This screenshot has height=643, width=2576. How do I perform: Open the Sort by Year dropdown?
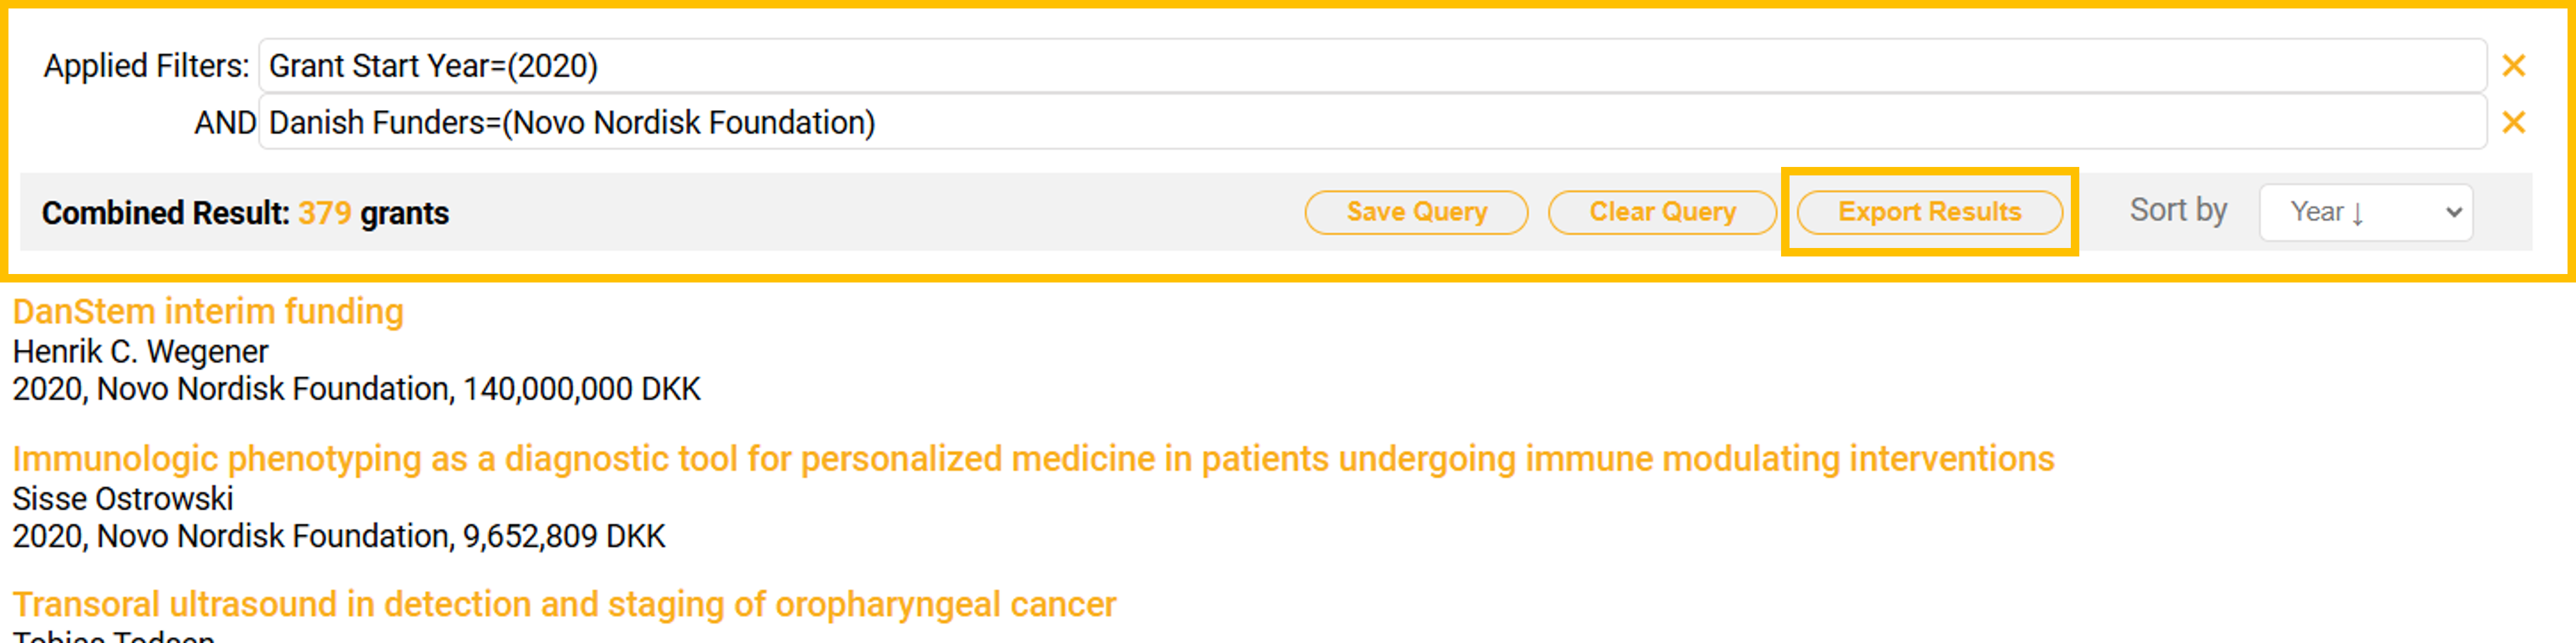[2365, 212]
